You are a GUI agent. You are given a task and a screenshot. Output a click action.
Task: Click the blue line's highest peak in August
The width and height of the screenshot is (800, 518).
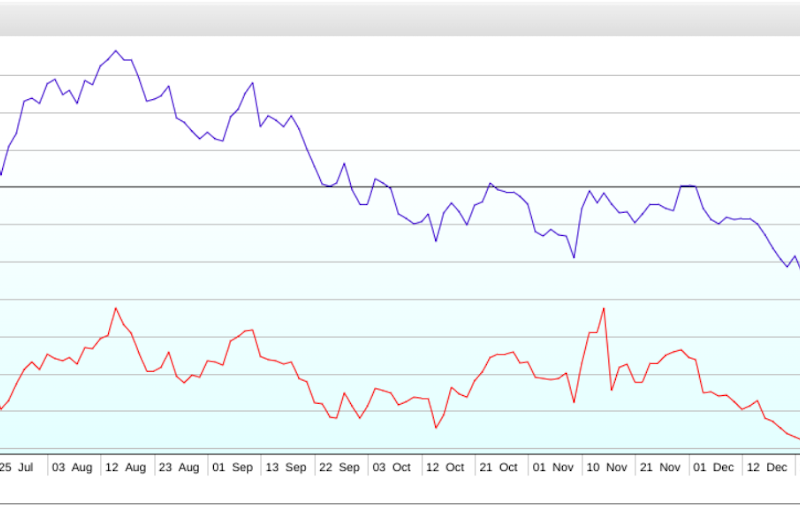tap(116, 50)
